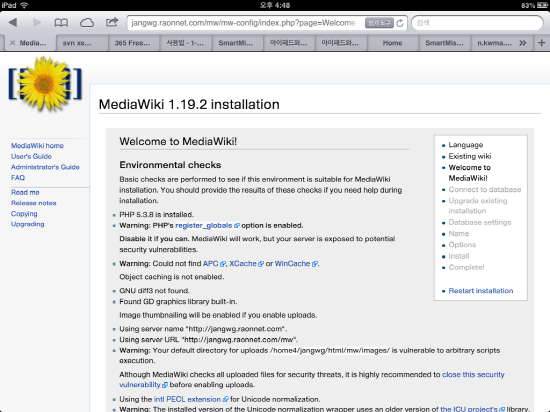Click the WinCache link

(x=296, y=264)
